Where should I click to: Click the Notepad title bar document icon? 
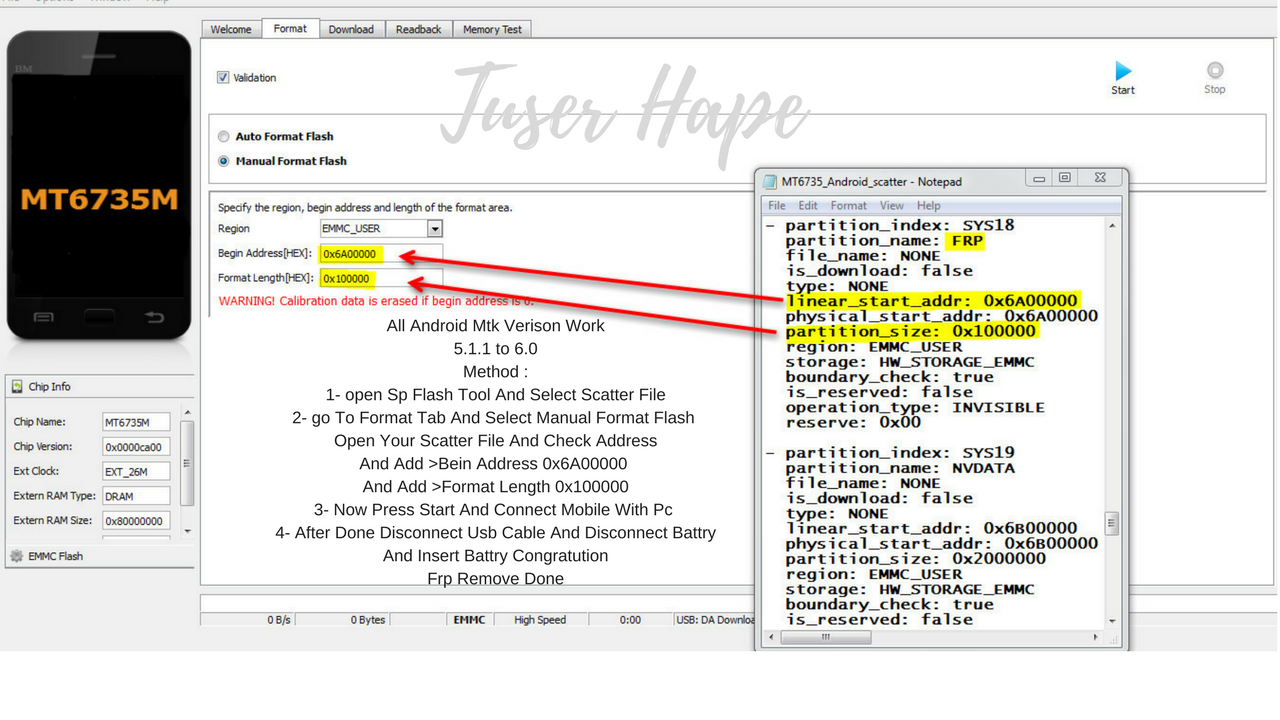point(769,182)
